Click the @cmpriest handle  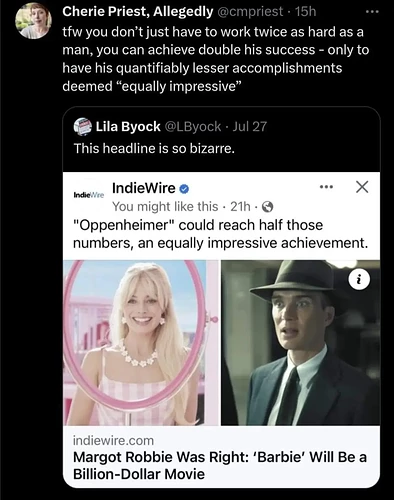point(250,12)
